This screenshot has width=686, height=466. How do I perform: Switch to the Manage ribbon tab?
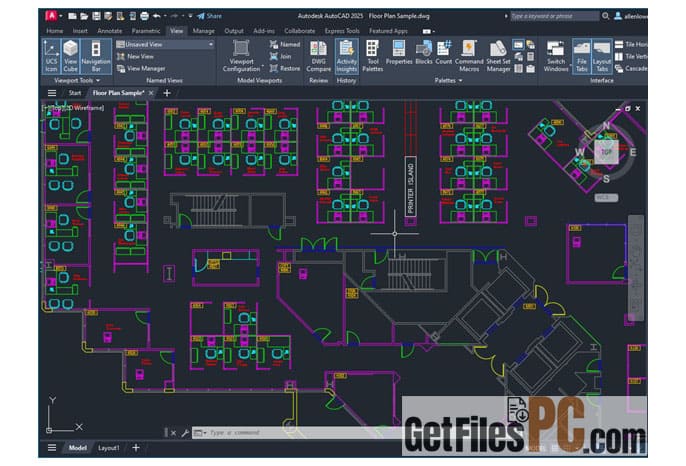[x=203, y=31]
